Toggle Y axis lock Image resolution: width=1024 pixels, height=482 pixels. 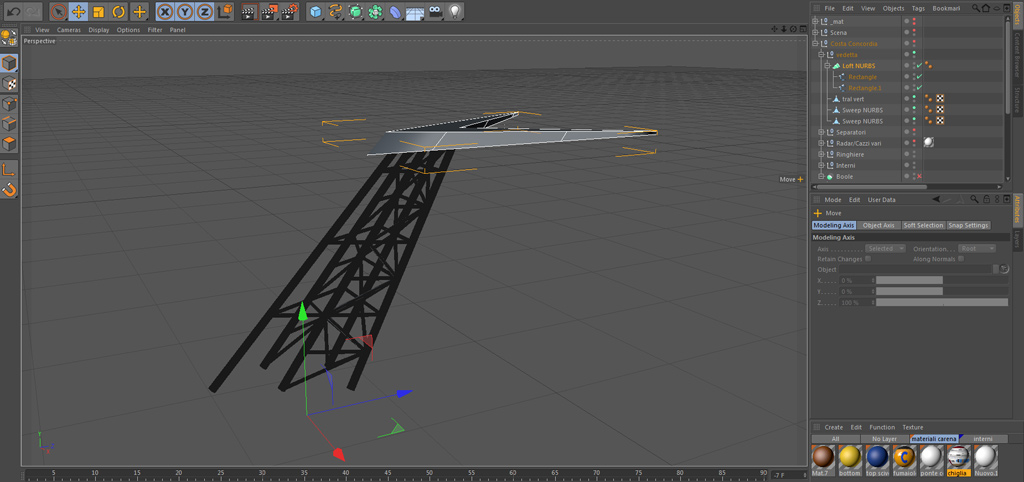185,11
